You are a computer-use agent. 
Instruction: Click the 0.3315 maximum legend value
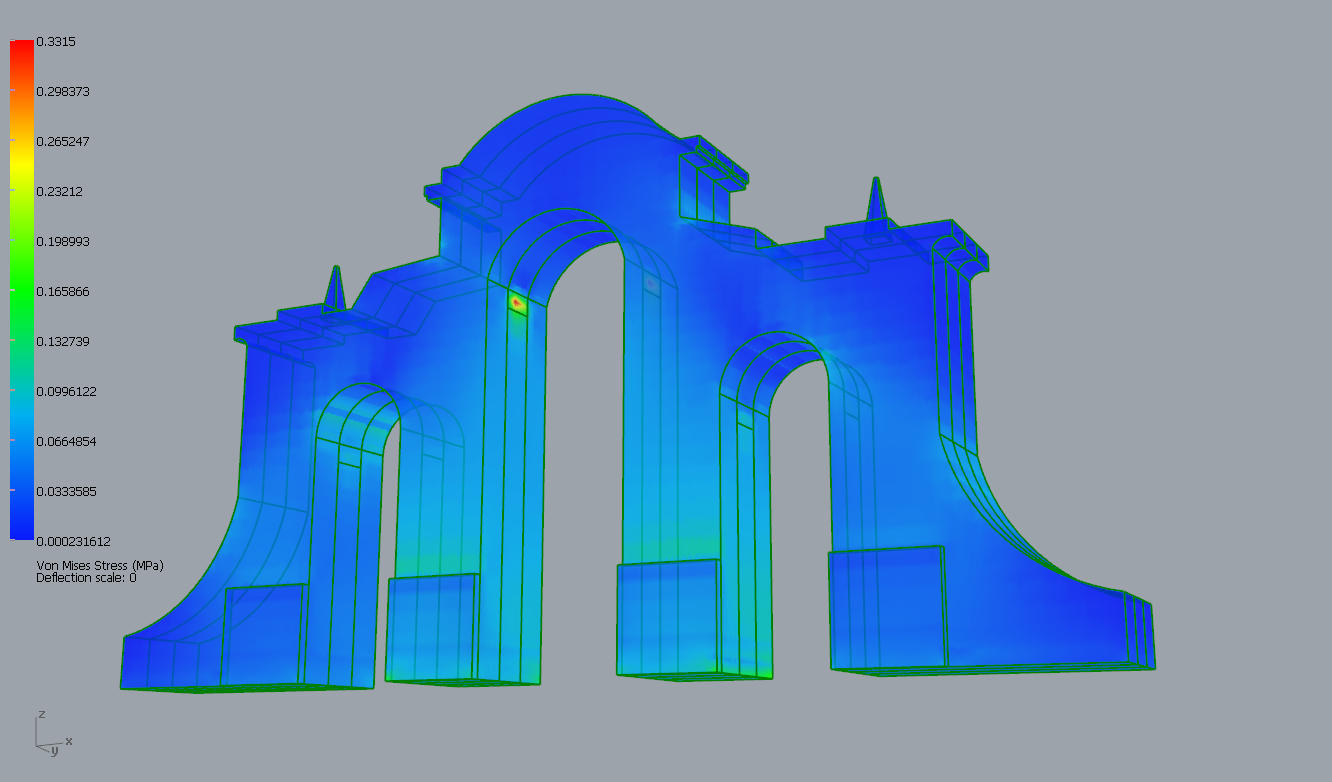56,41
